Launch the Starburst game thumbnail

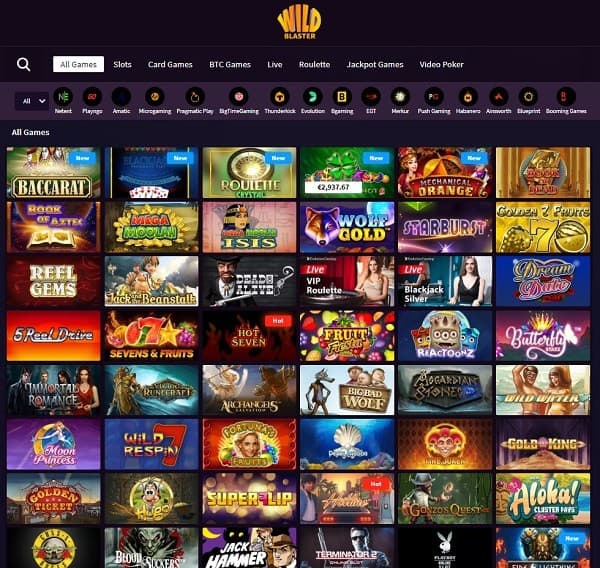(x=445, y=227)
